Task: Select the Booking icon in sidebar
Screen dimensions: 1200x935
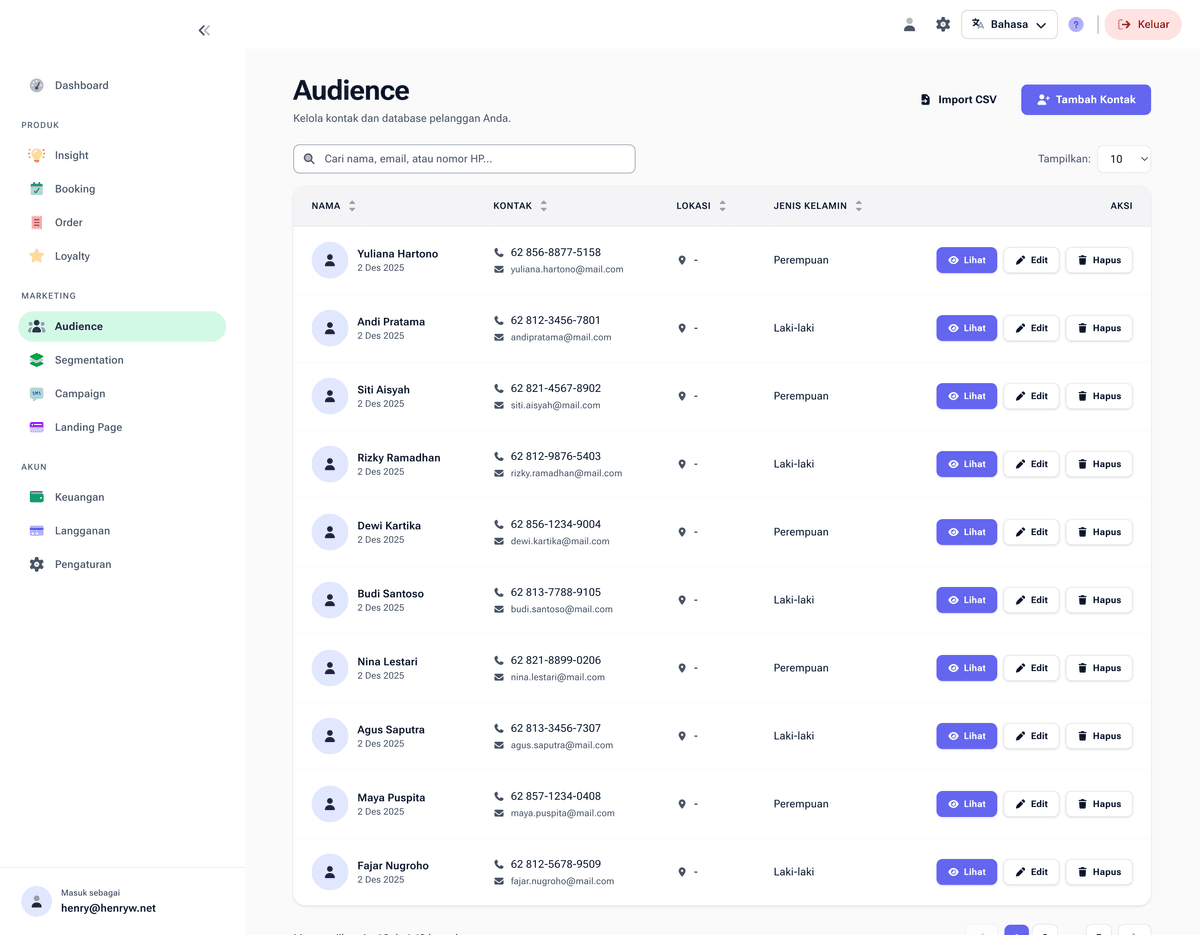Action: pyautogui.click(x=36, y=188)
